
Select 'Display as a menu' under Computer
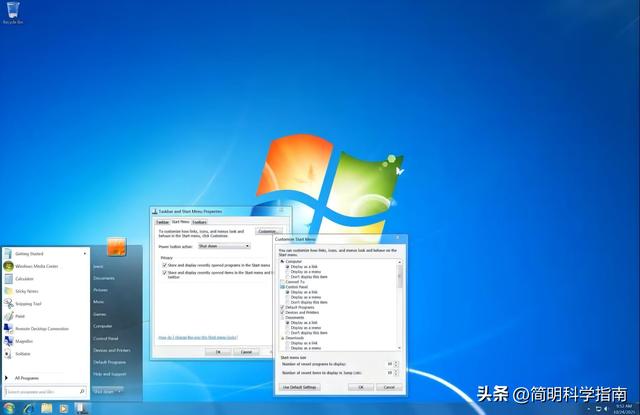(288, 272)
